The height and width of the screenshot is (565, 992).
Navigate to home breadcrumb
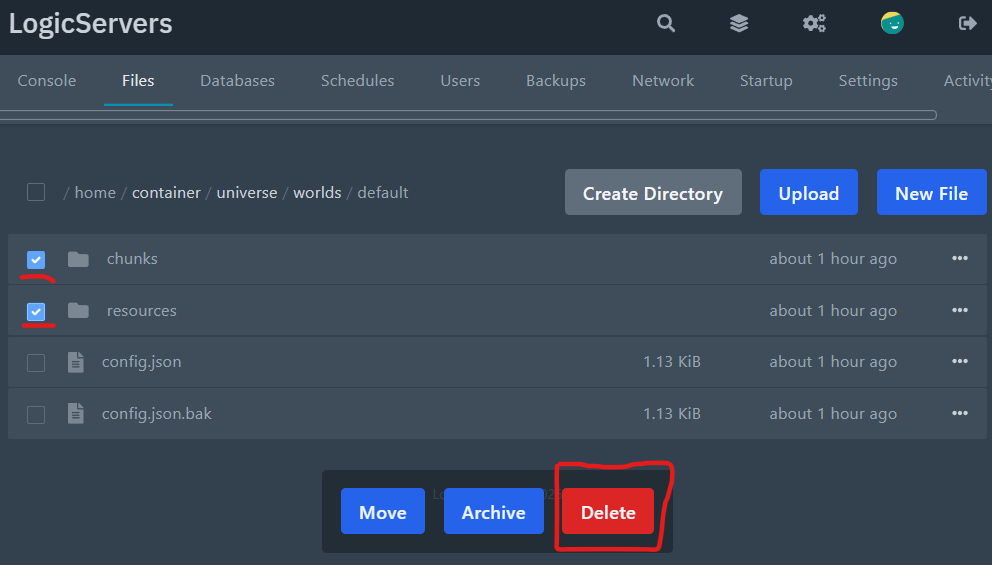(95, 192)
